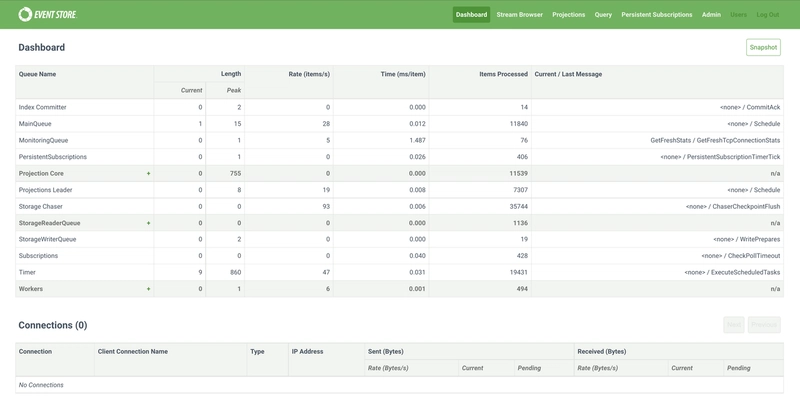The width and height of the screenshot is (800, 398).
Task: Click the Next connections button
Action: 734,325
